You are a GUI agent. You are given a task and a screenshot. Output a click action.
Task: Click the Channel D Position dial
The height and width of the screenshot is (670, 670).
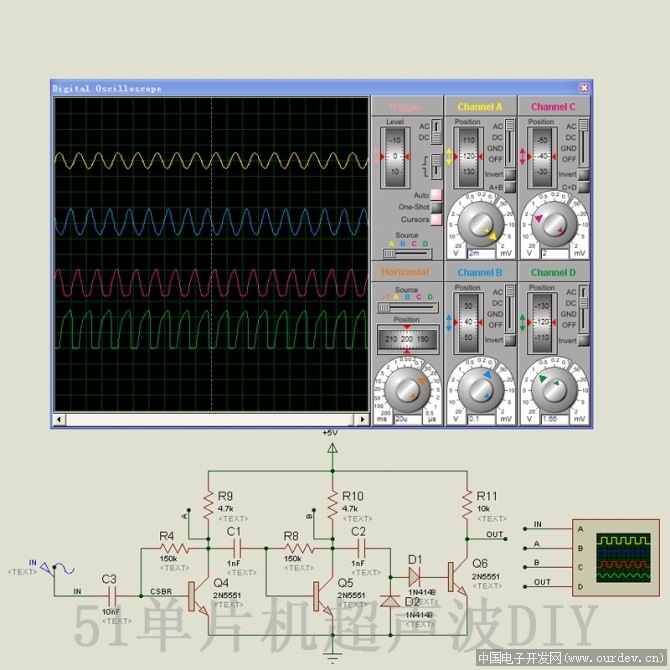(542, 323)
